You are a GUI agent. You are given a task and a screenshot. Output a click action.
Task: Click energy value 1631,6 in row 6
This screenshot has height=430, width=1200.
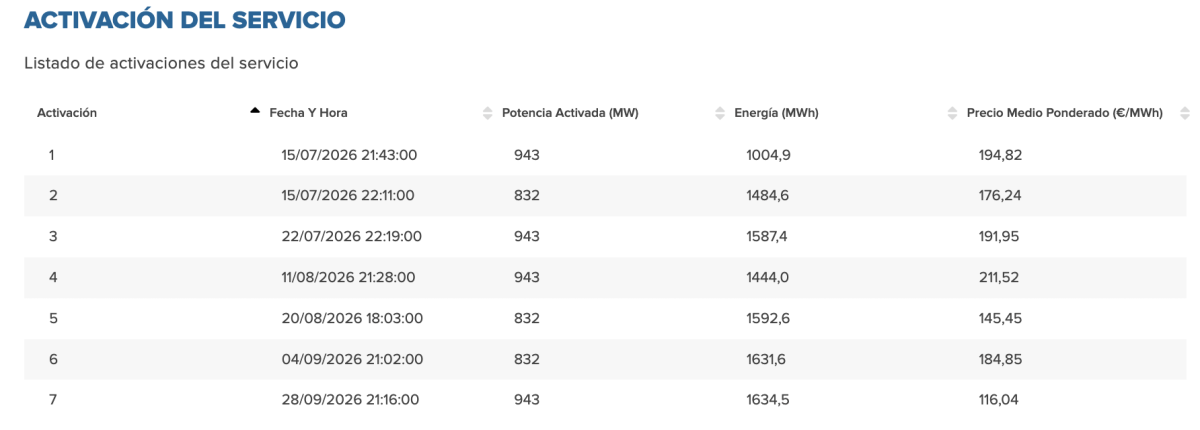click(x=768, y=360)
